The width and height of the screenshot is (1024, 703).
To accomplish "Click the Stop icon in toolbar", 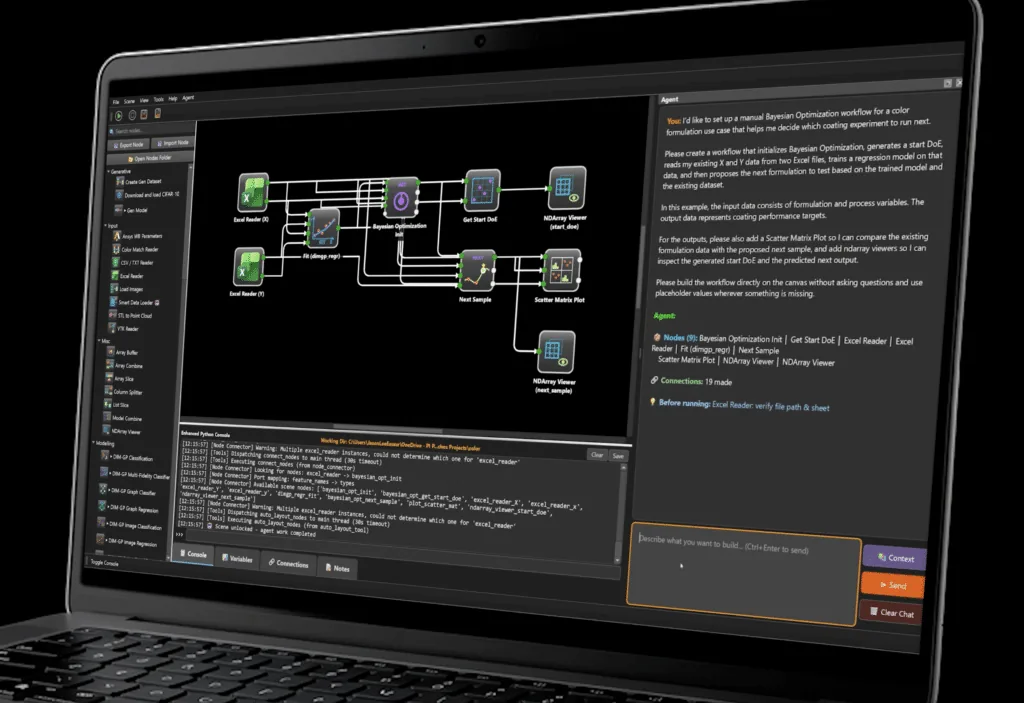I will 132,115.
